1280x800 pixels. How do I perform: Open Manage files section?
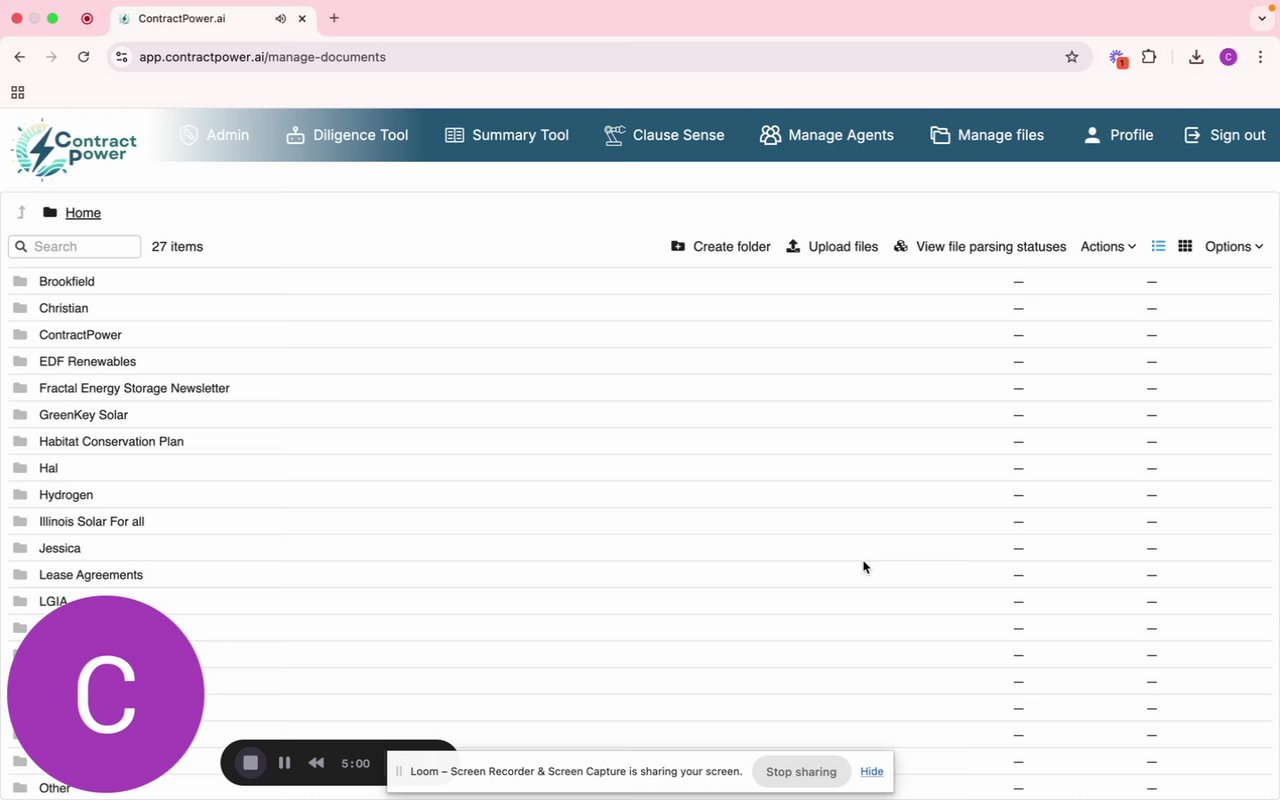987,135
